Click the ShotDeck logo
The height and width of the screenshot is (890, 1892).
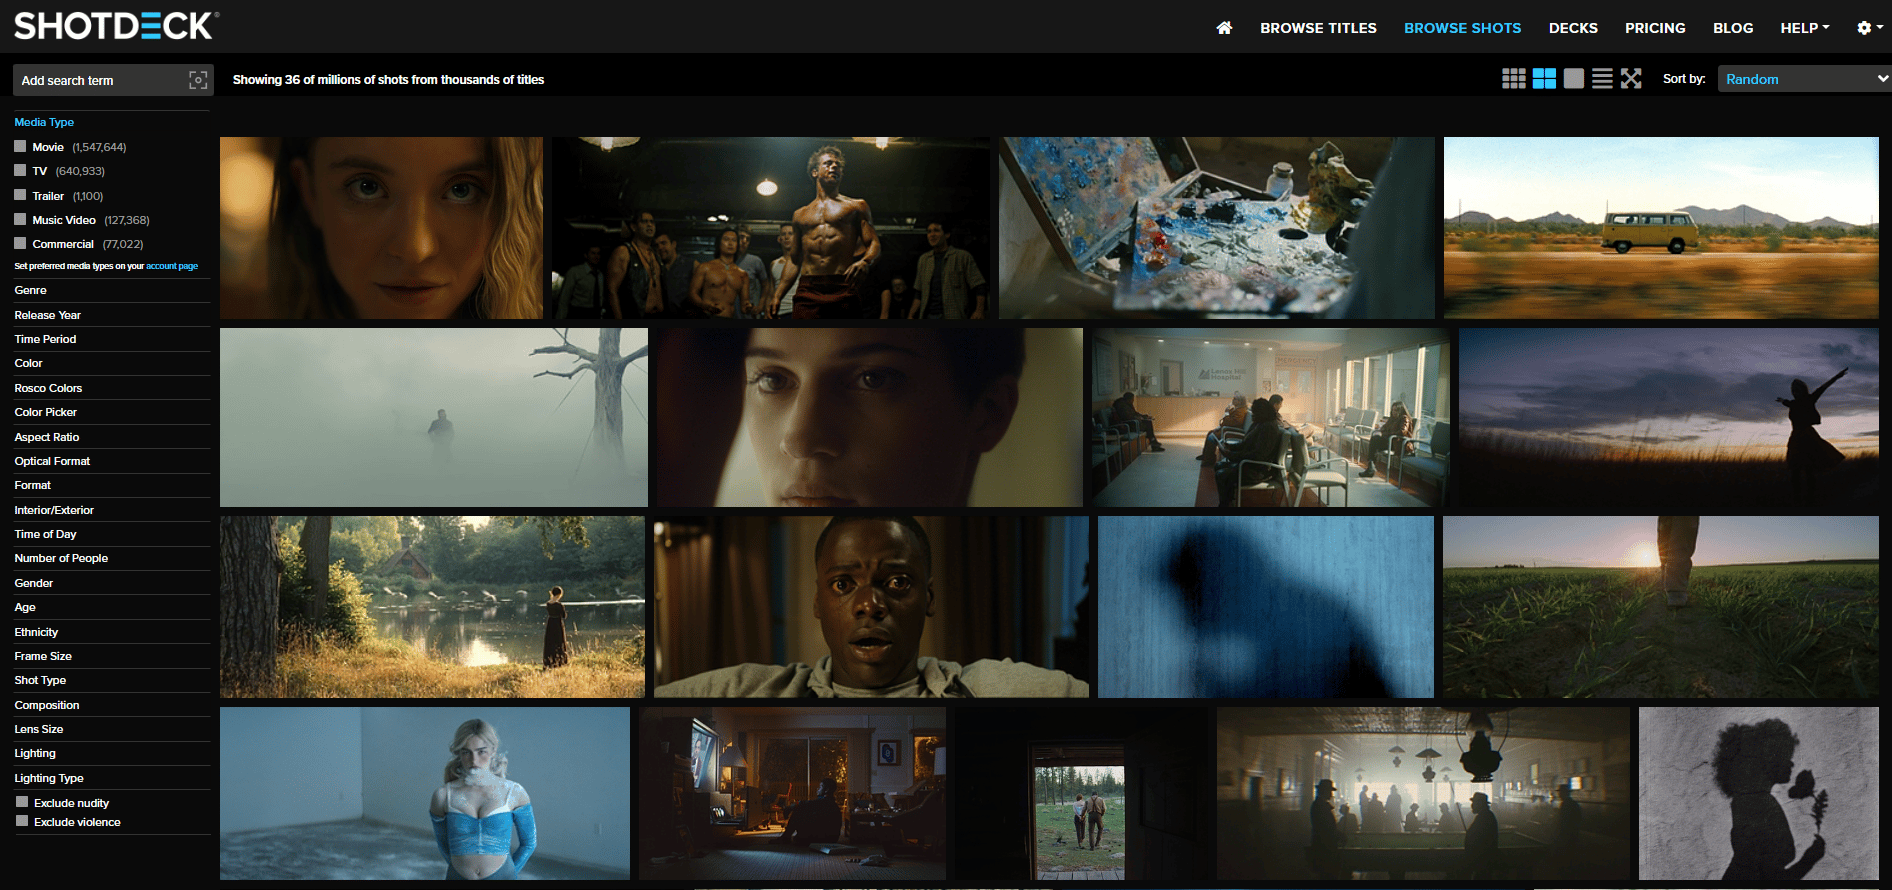[116, 26]
